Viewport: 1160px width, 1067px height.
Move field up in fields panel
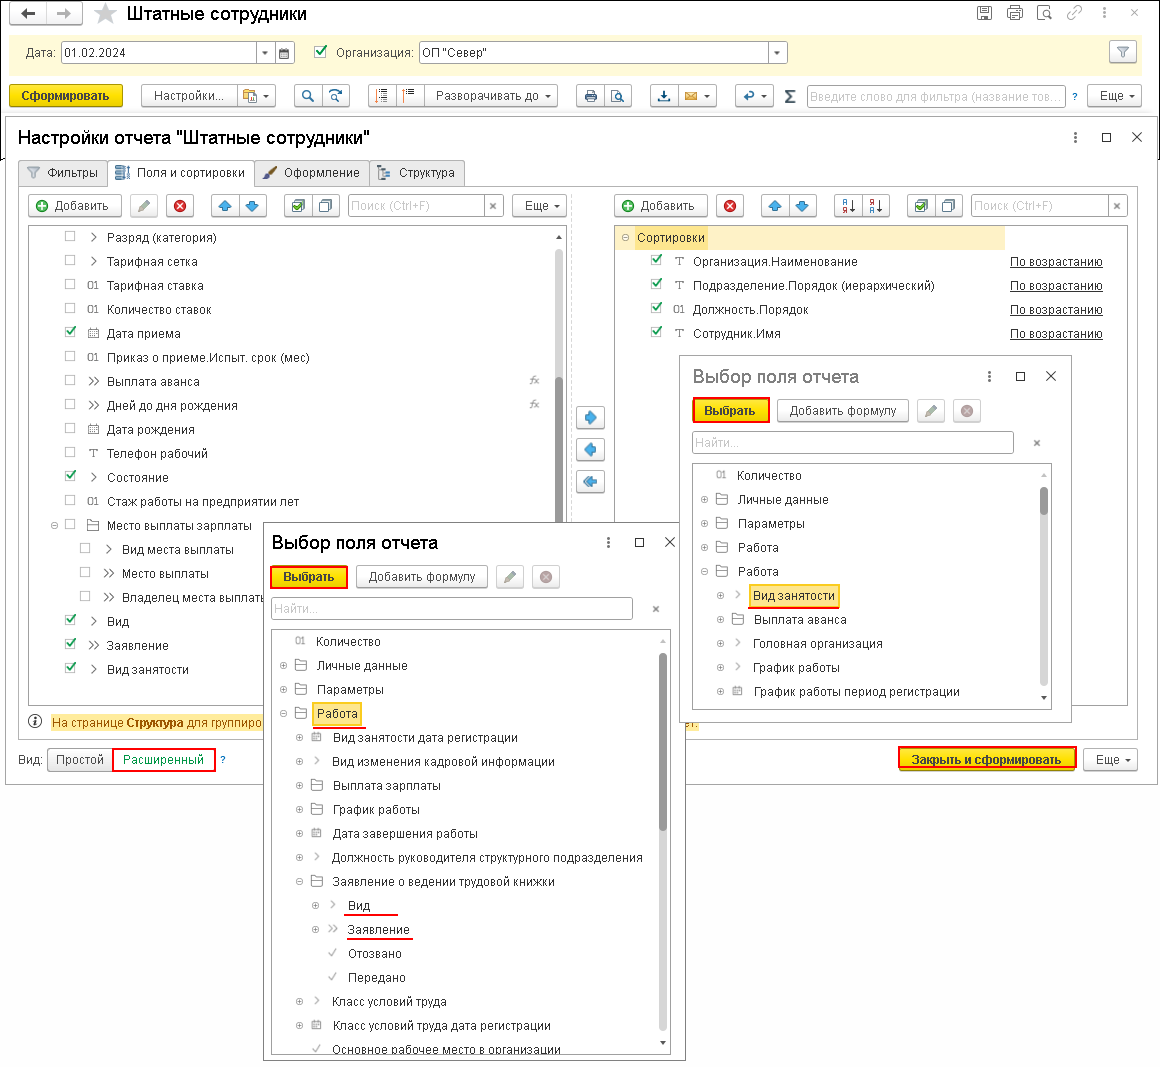pos(225,206)
